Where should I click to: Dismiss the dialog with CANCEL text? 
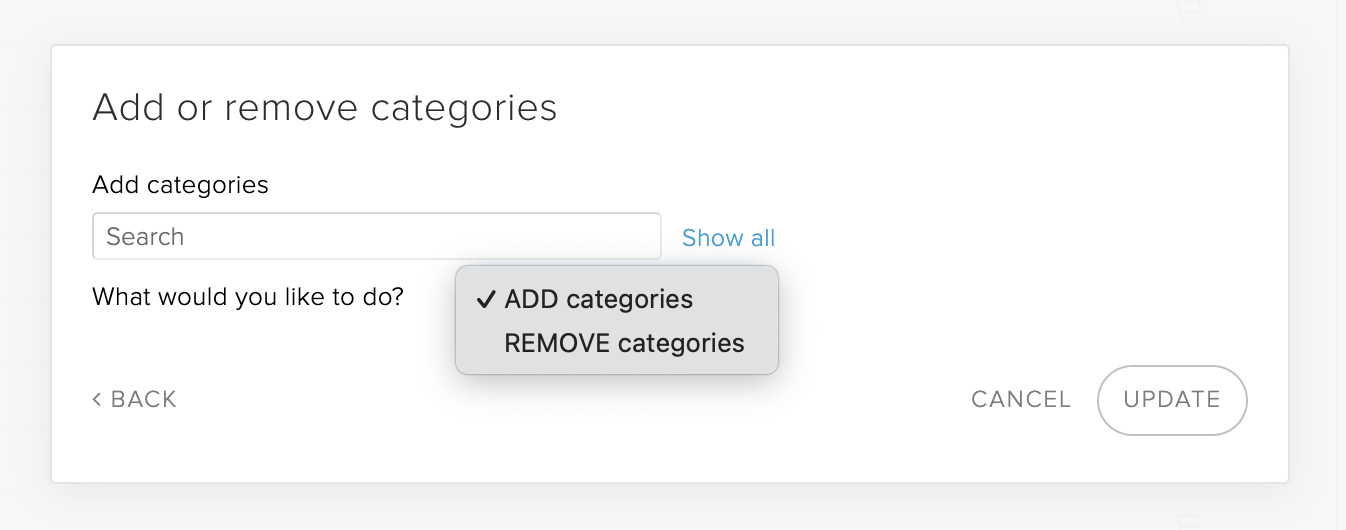pos(1020,400)
